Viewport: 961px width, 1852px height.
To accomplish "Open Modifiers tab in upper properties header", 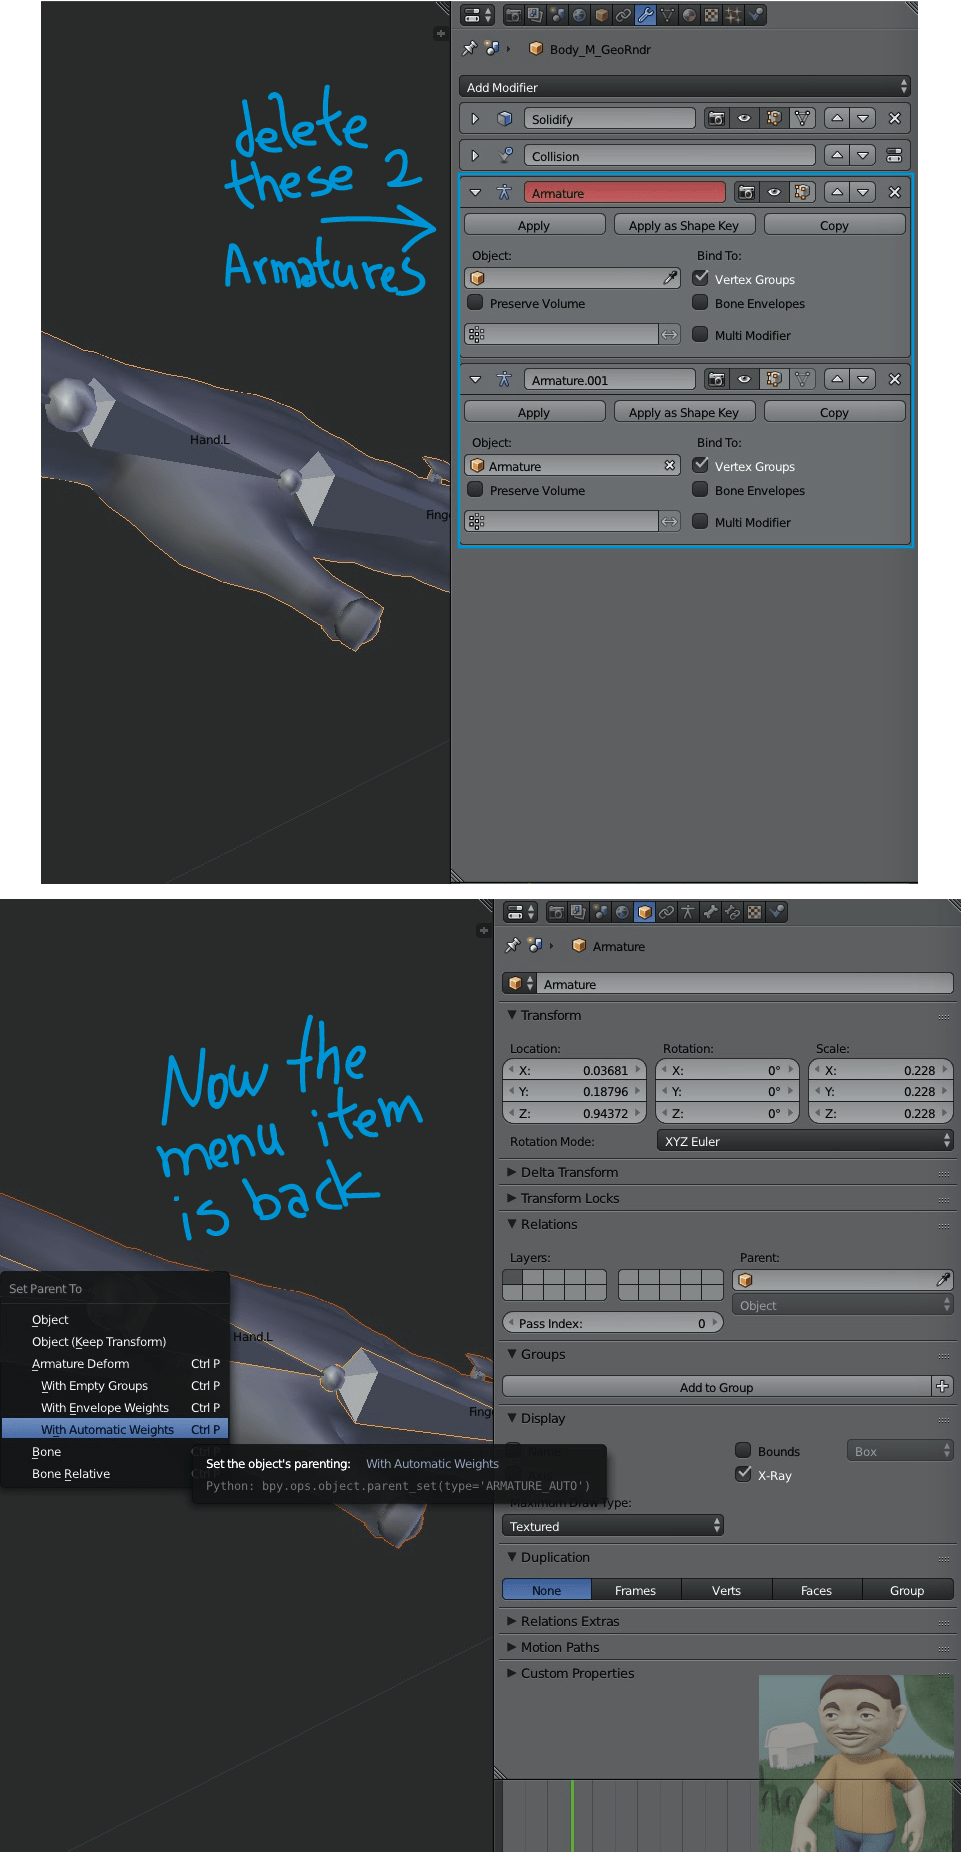I will [645, 15].
